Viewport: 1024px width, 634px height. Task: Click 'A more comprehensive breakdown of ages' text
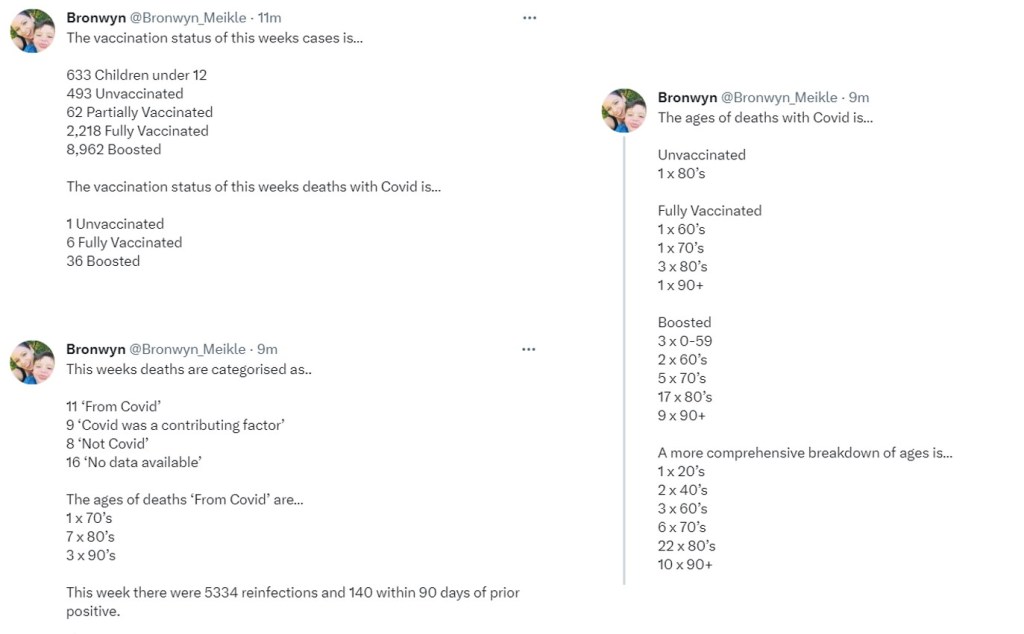[804, 453]
